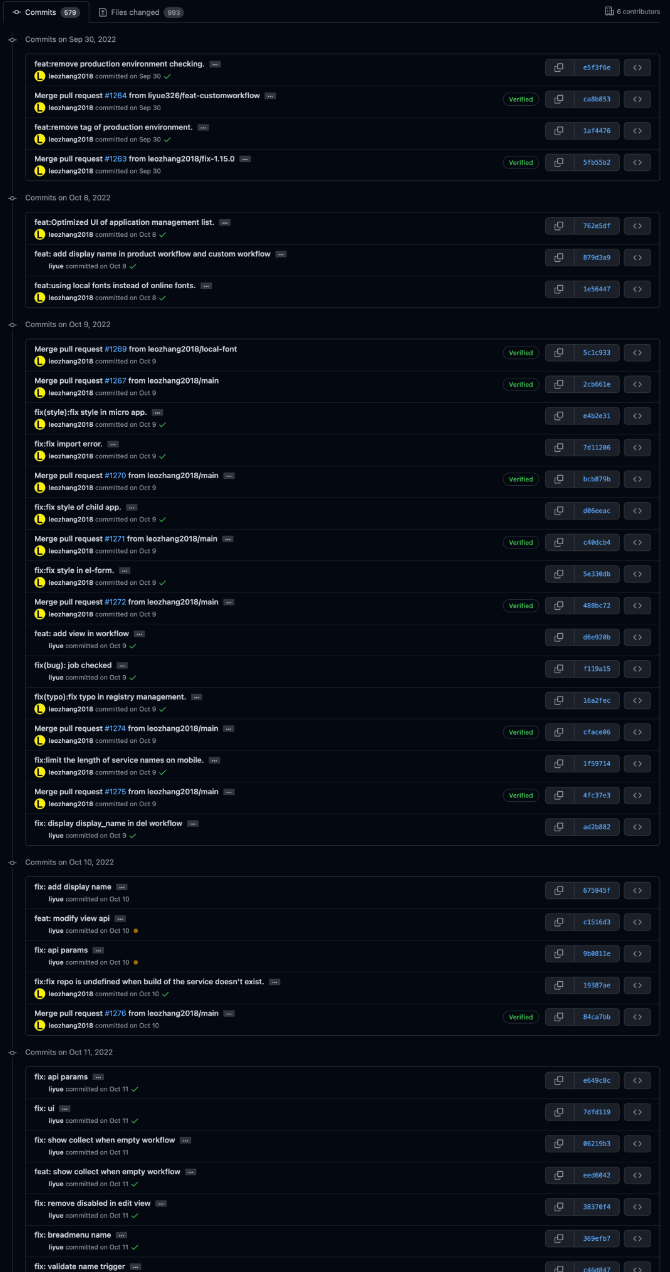Image resolution: width=670 pixels, height=1272 pixels.
Task: Click green check status on e5f3f6e commit
Action: coord(168,76)
